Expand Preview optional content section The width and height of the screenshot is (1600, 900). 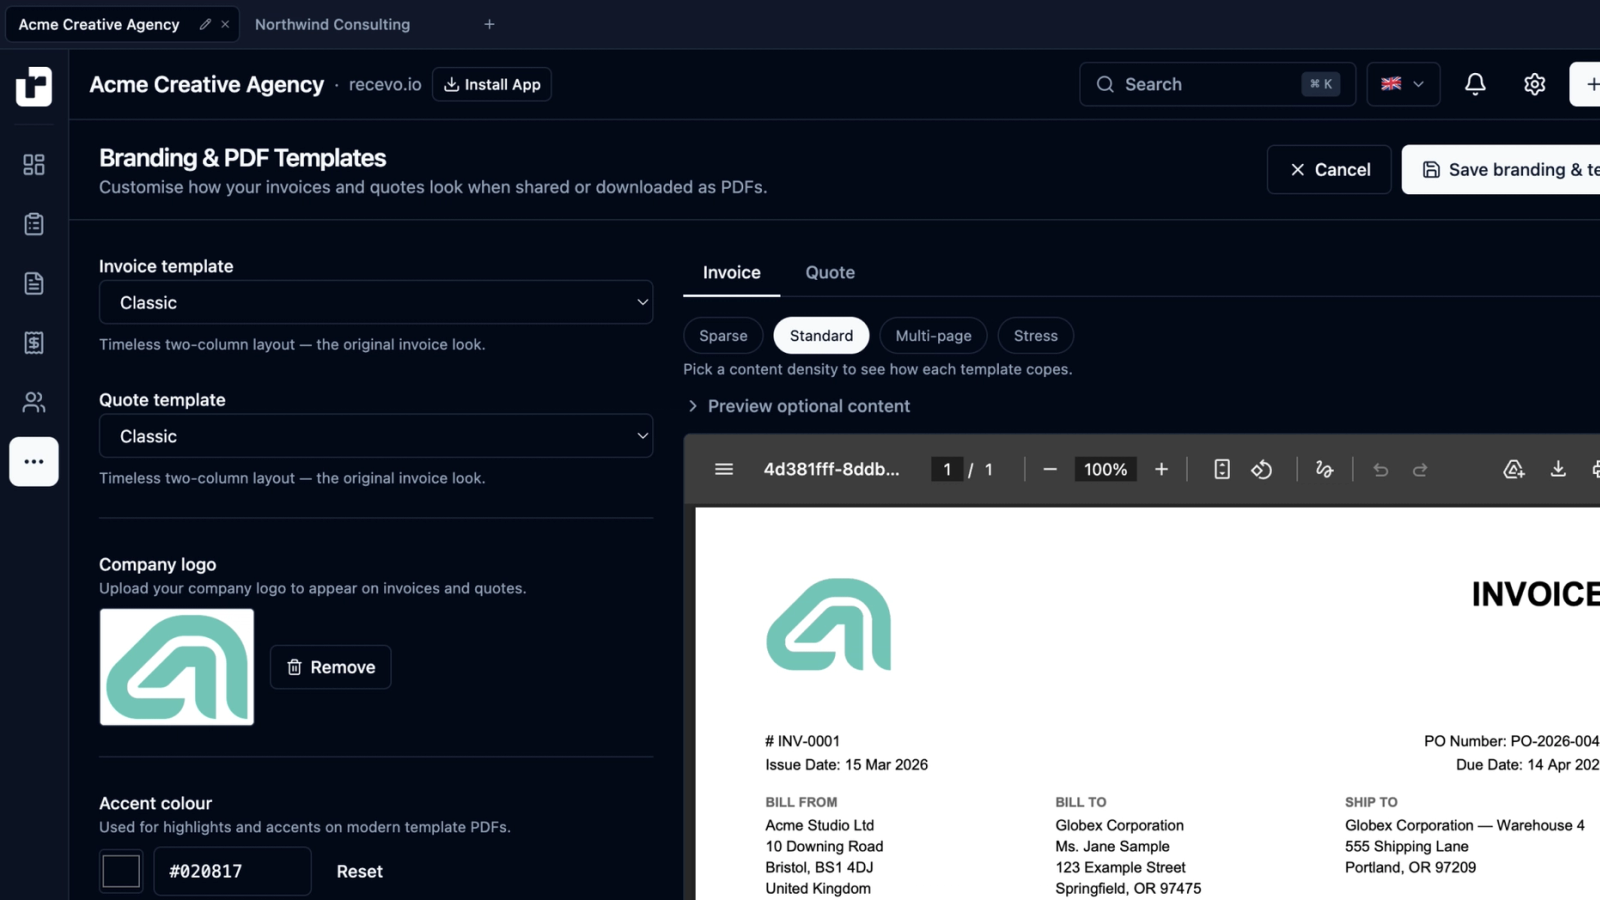798,406
